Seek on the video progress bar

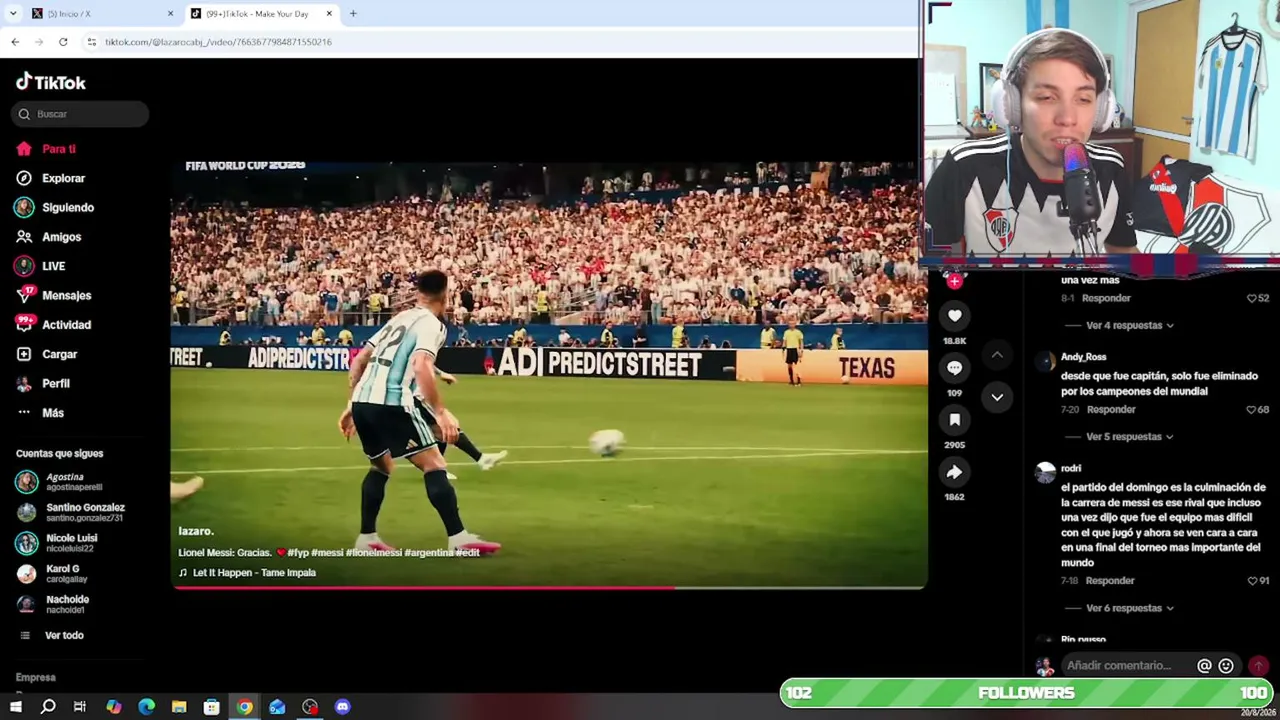point(549,587)
